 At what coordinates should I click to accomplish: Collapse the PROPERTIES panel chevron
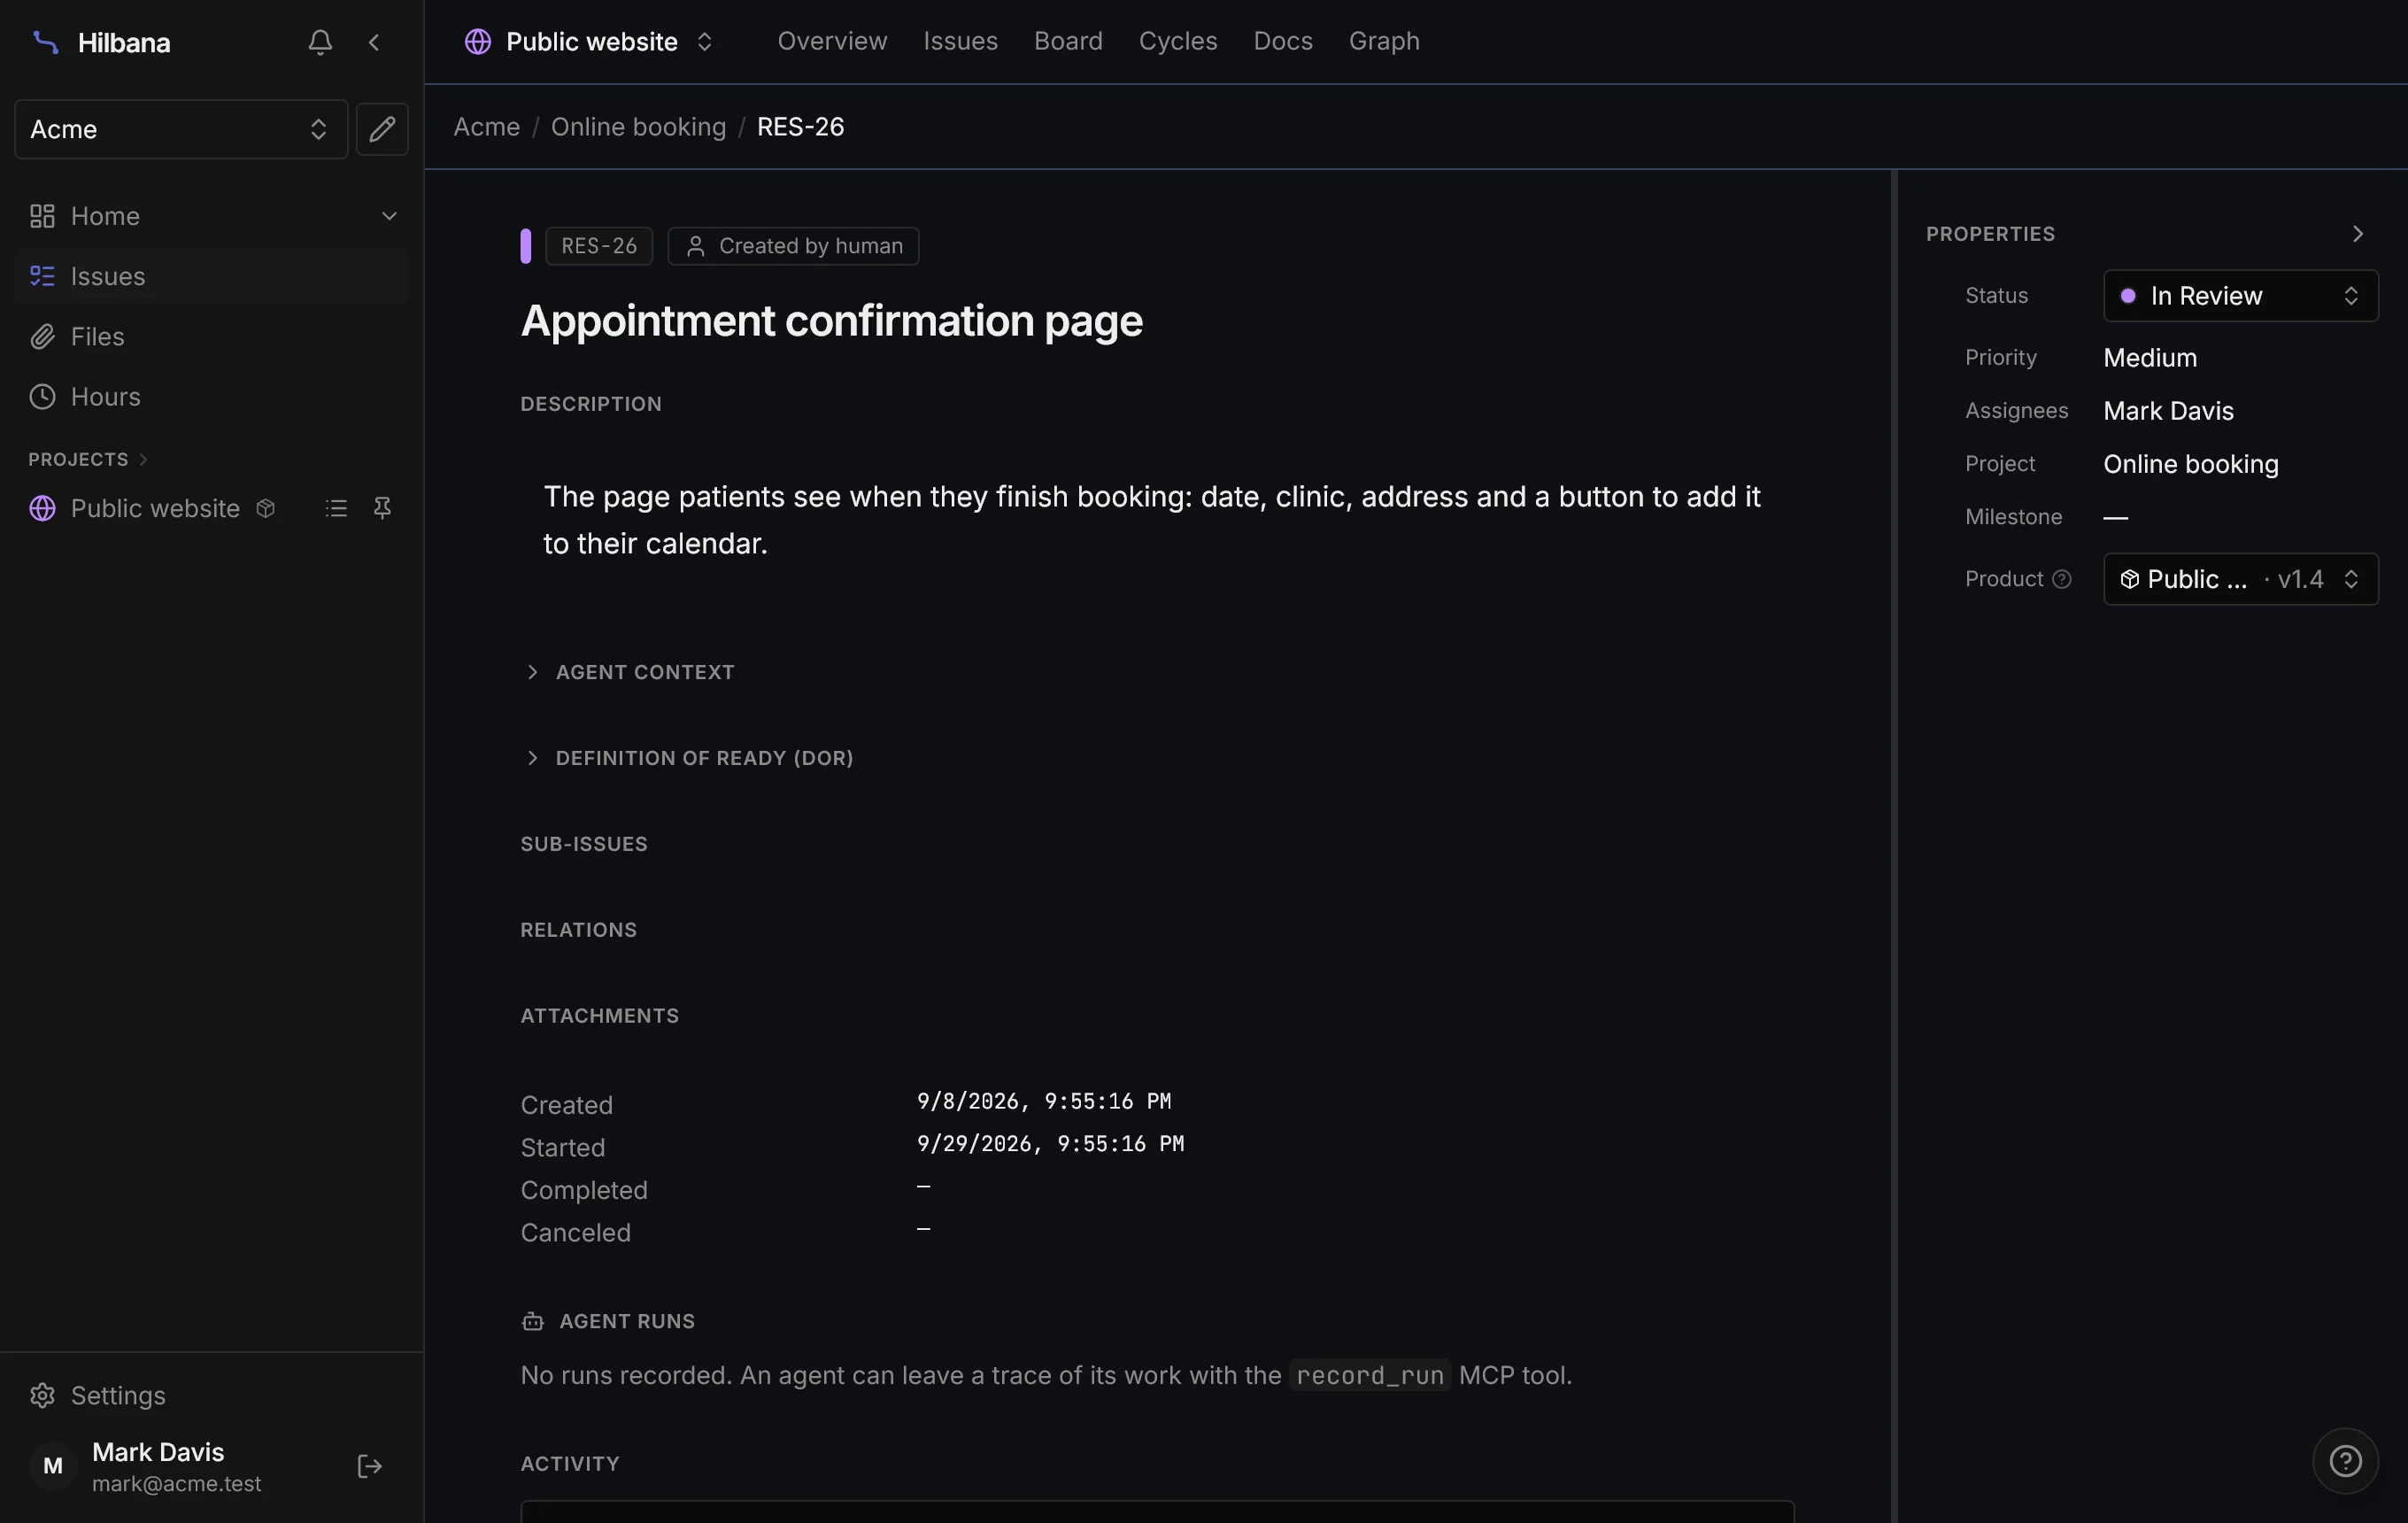click(2358, 234)
